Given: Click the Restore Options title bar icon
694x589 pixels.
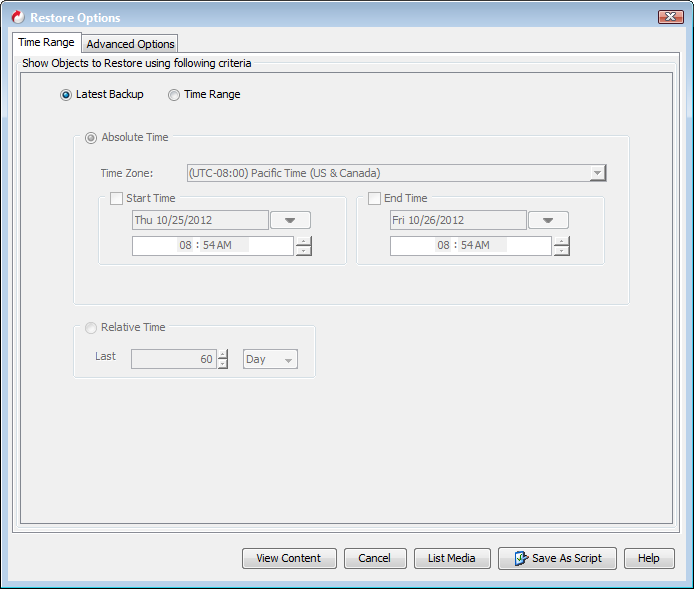Looking at the screenshot, I should tap(17, 17).
